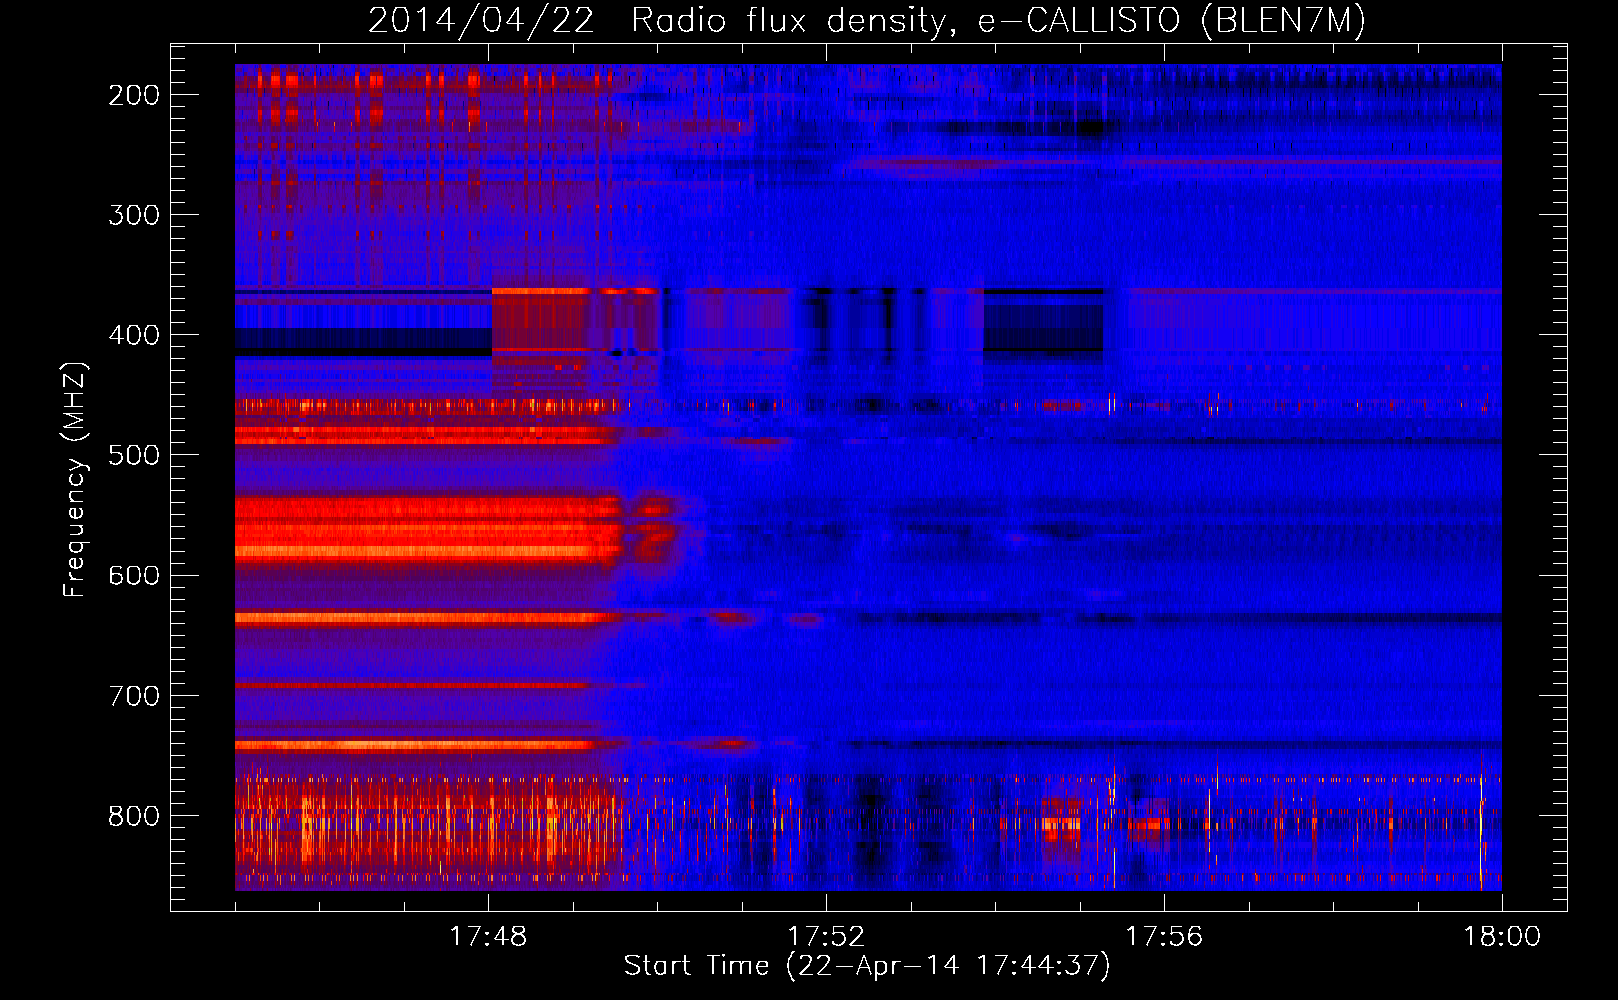Click the 'e-CALLISTO (BLEN7M)' title text
The height and width of the screenshot is (1000, 1618).
(1171, 21)
